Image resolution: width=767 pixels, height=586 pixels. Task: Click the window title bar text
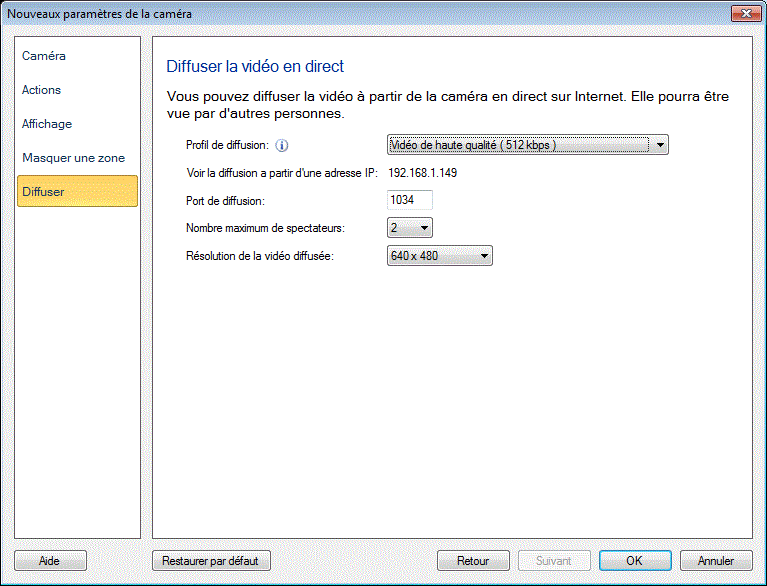(100, 14)
